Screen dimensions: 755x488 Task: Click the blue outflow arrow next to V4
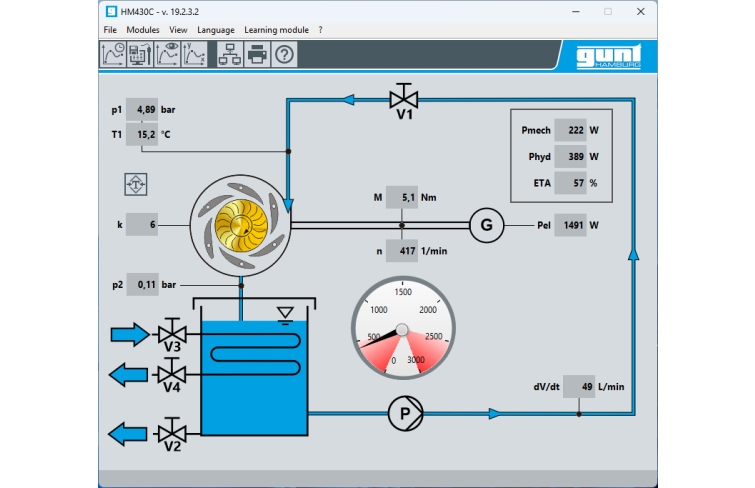pos(128,374)
